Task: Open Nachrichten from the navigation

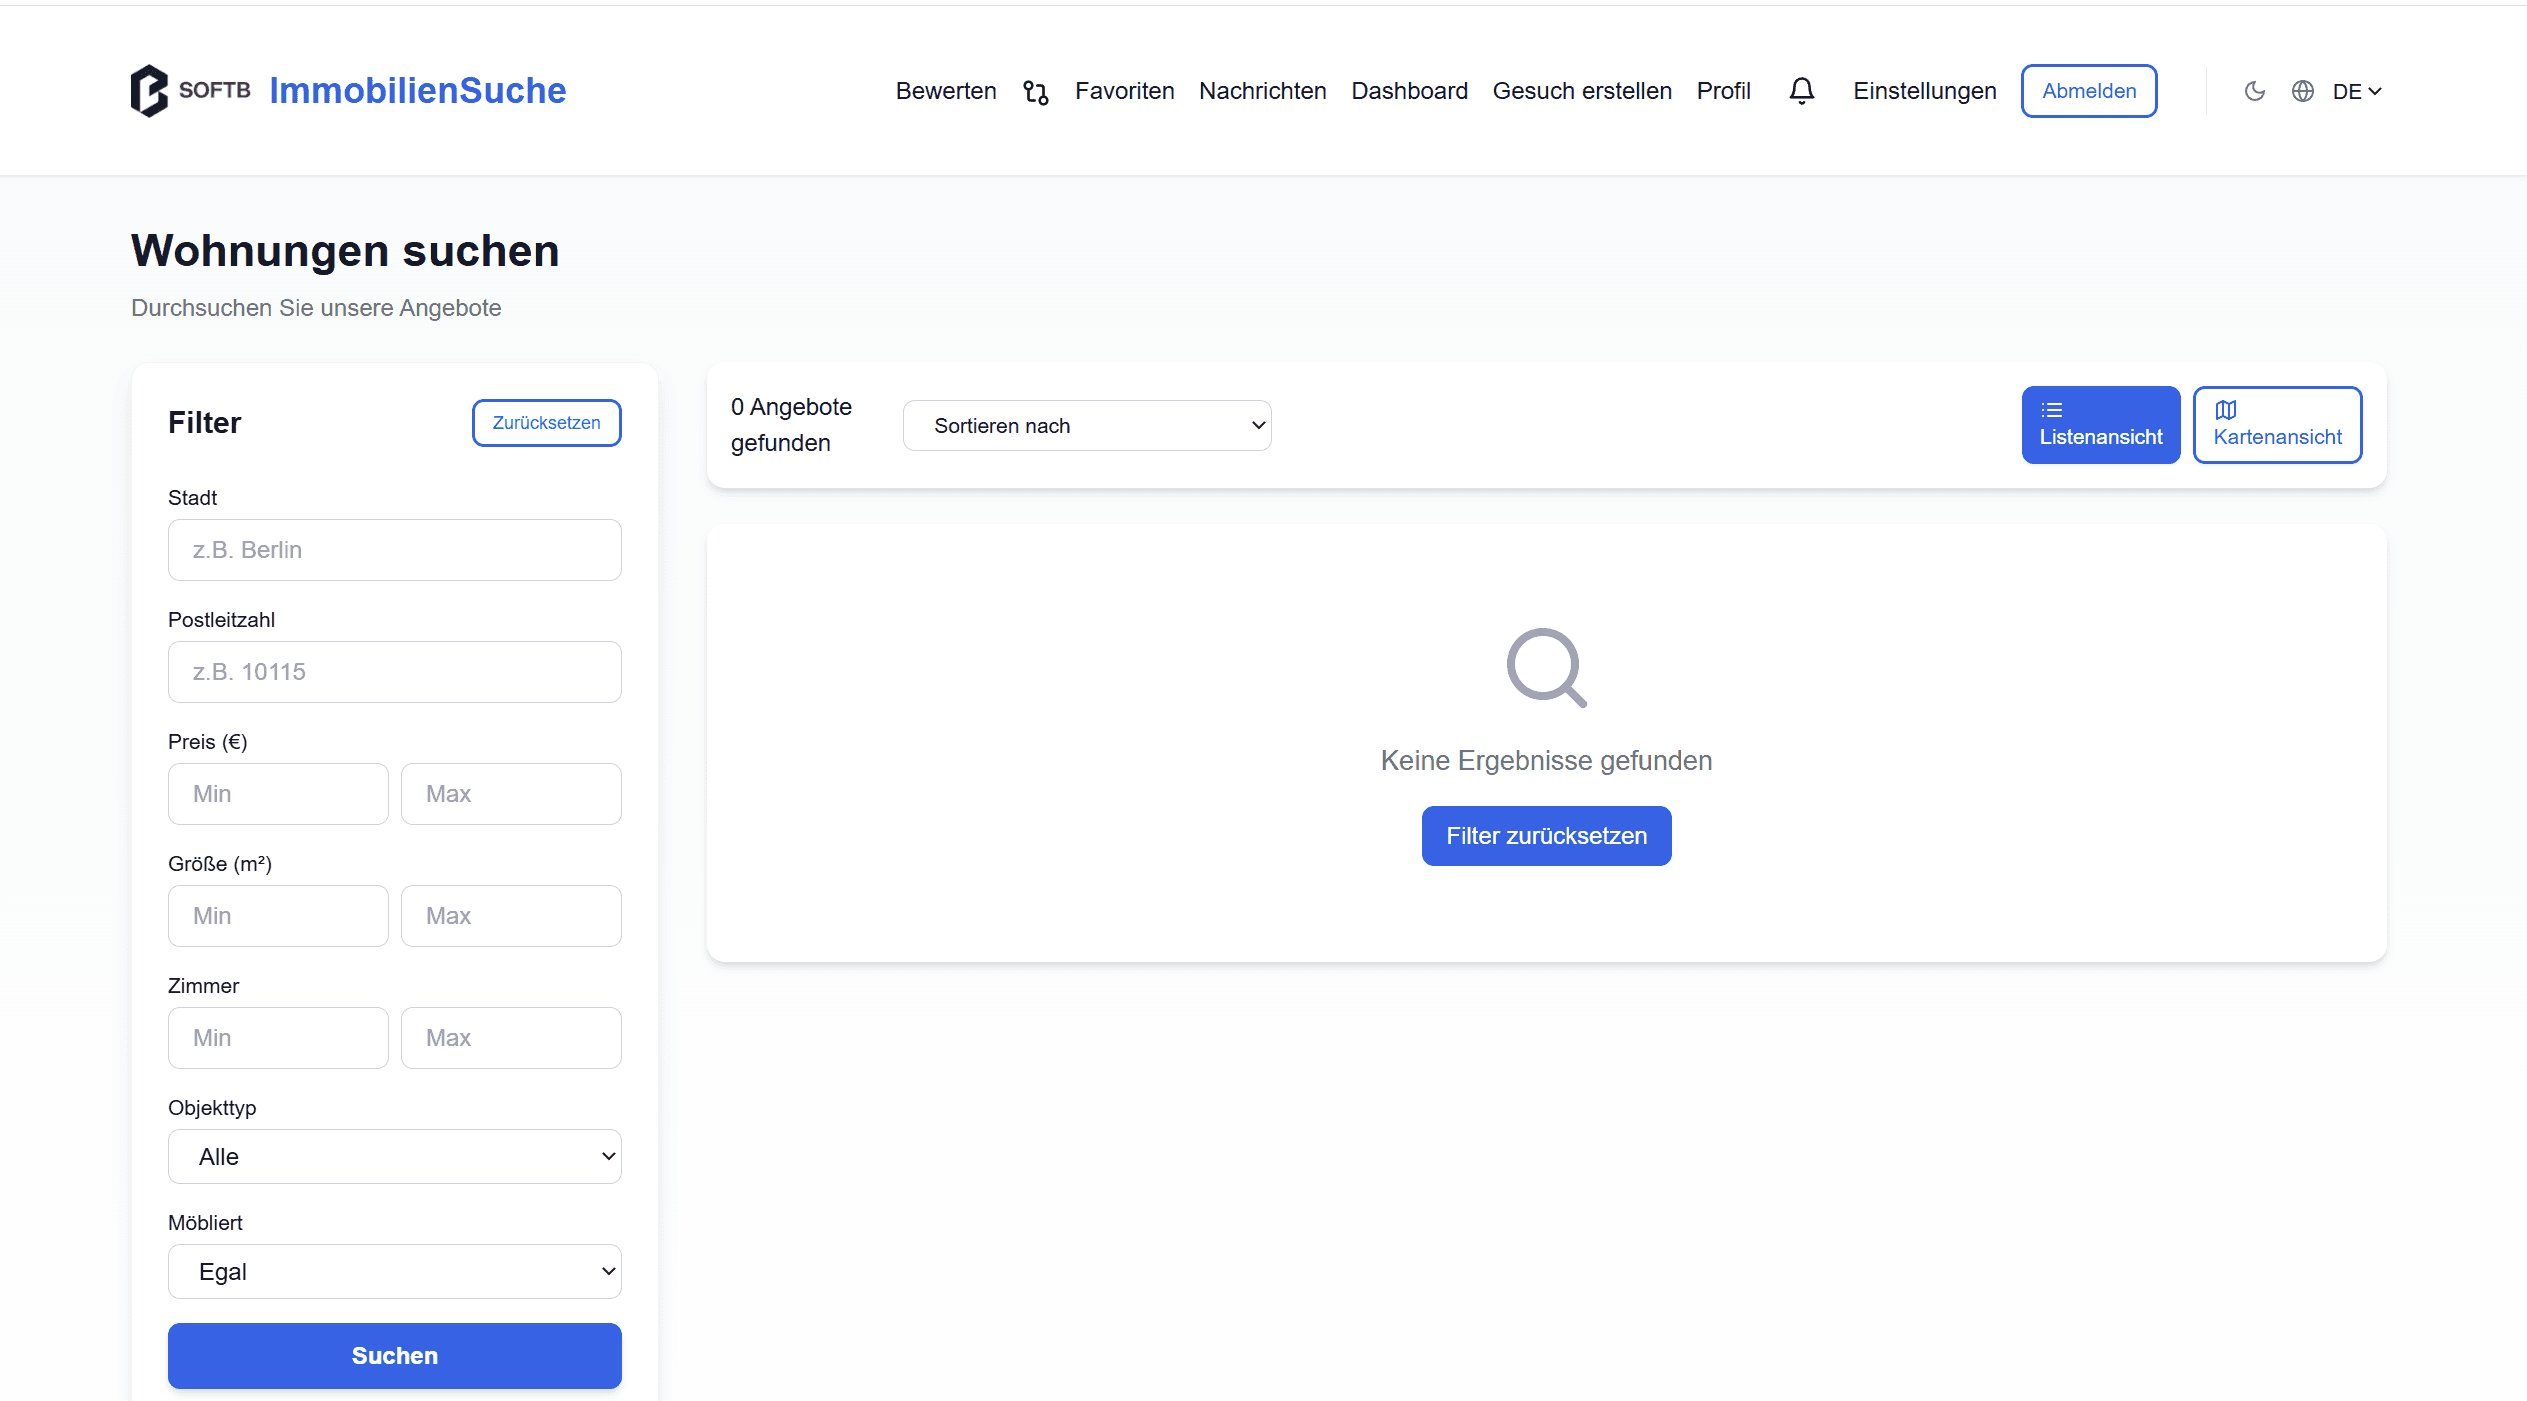Action: coord(1262,91)
